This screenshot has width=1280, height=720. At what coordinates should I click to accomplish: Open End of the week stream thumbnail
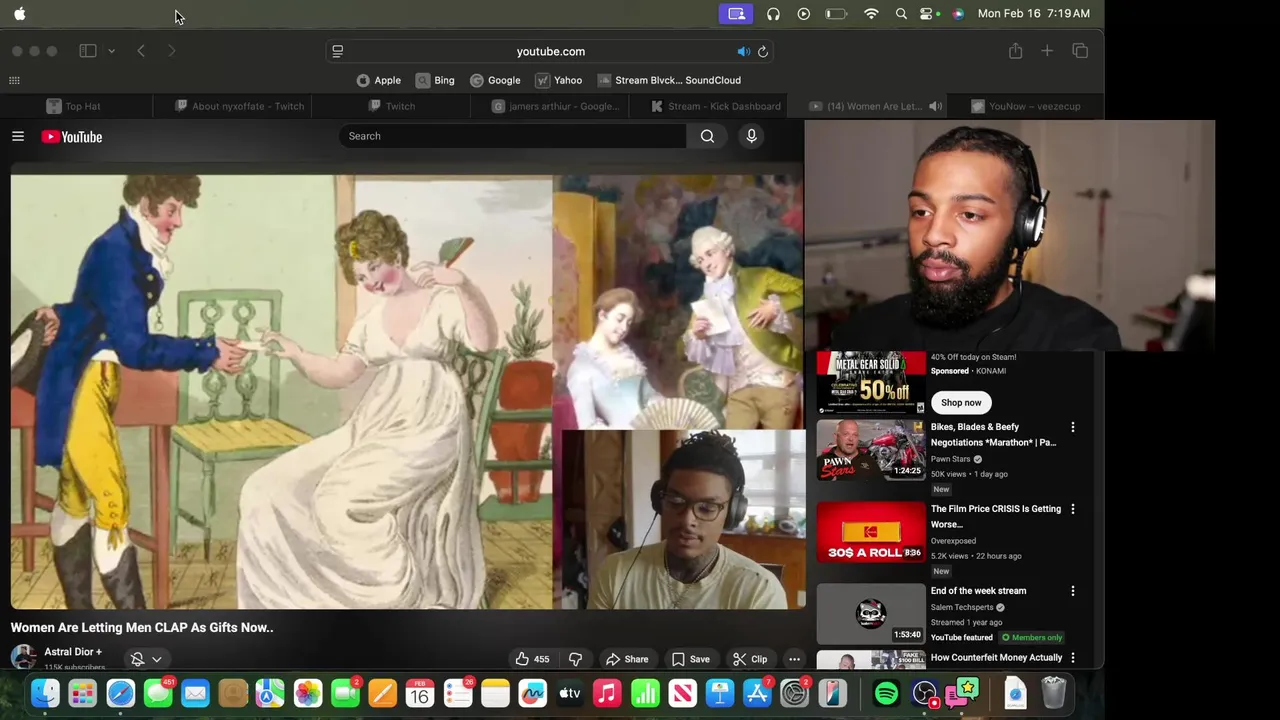(871, 614)
